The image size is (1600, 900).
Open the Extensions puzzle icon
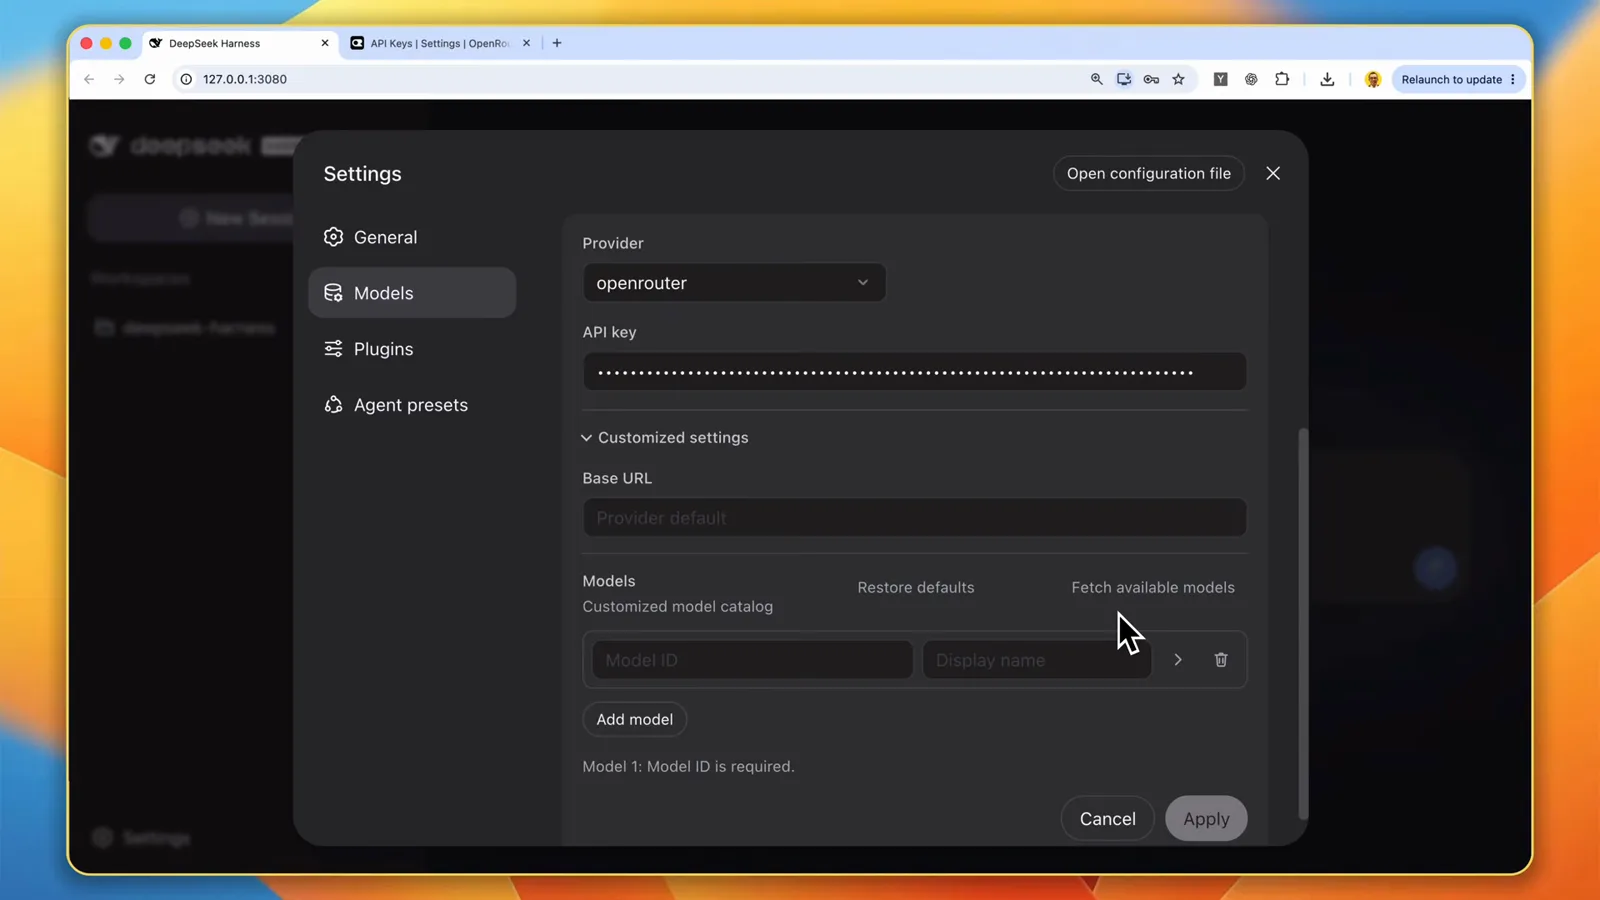pos(1282,79)
